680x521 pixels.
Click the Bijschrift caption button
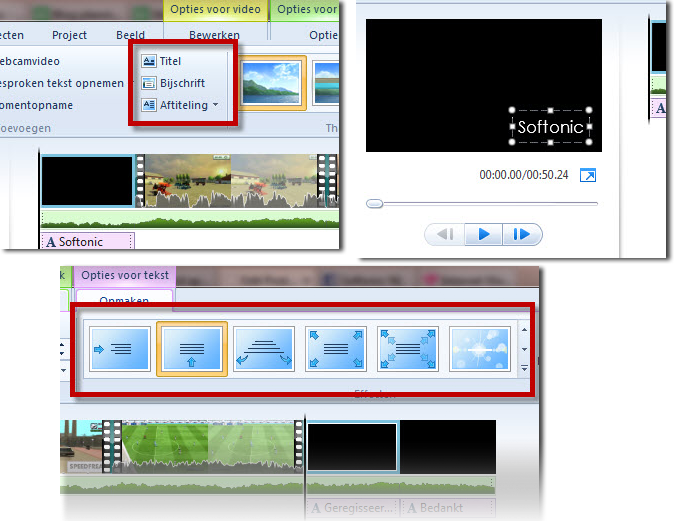pyautogui.click(x=173, y=83)
